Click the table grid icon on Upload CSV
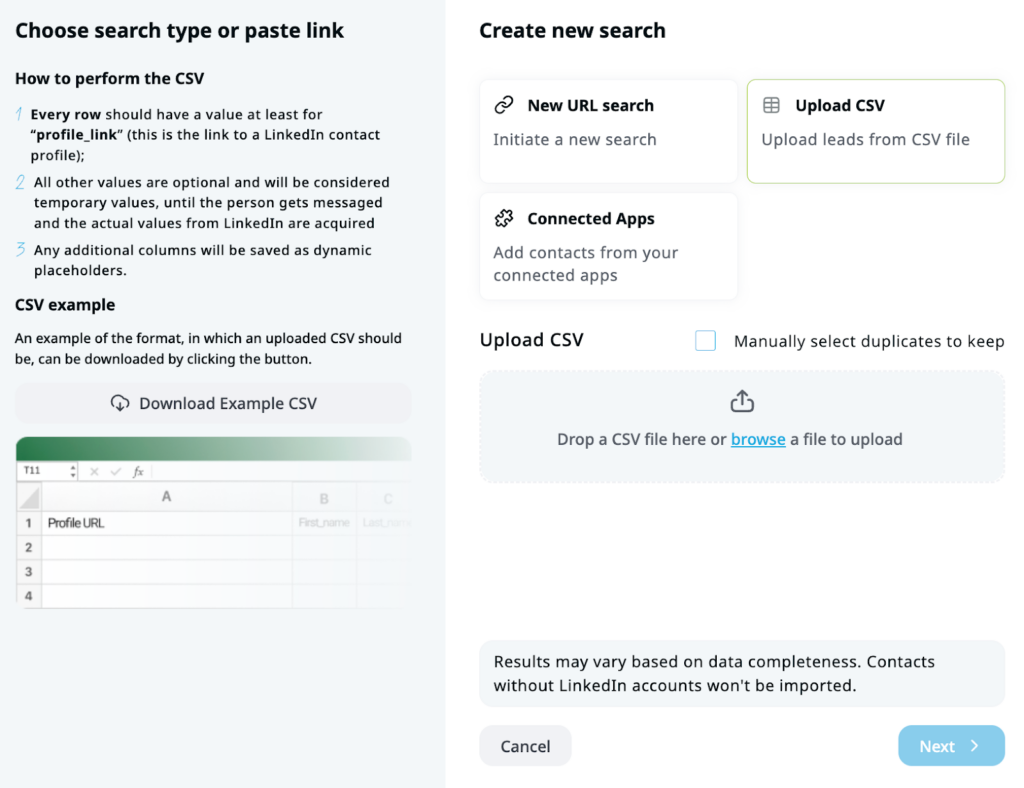 (x=772, y=105)
